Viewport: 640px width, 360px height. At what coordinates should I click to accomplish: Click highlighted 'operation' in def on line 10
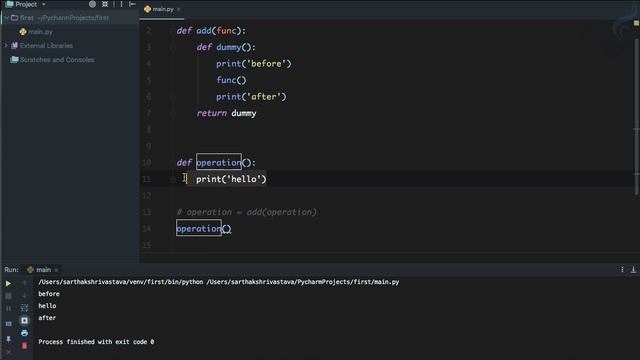pyautogui.click(x=219, y=162)
